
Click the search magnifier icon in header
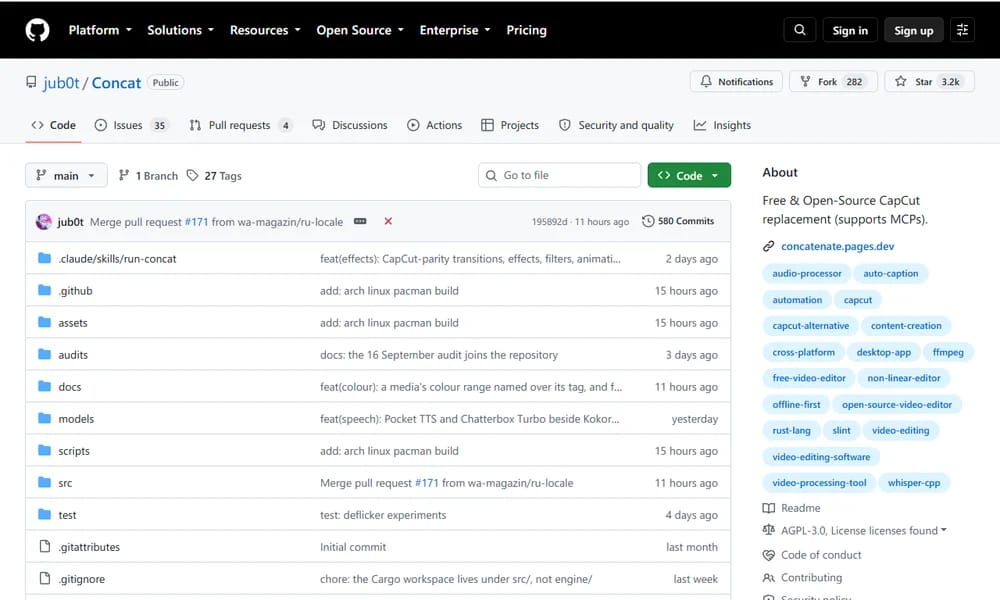pos(800,30)
